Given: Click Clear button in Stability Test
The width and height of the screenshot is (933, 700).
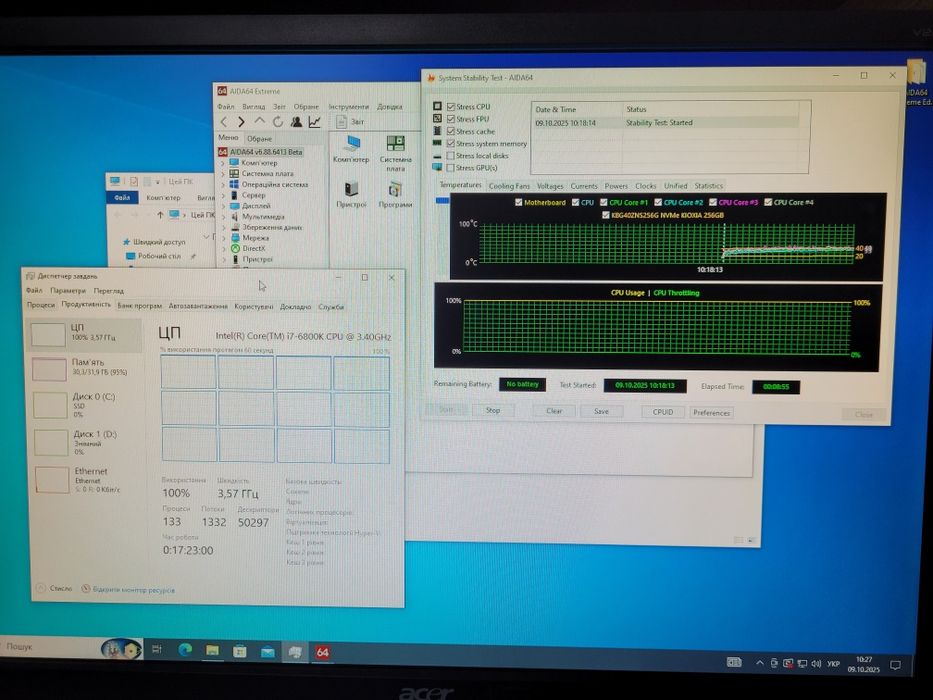Looking at the screenshot, I should click(554, 411).
